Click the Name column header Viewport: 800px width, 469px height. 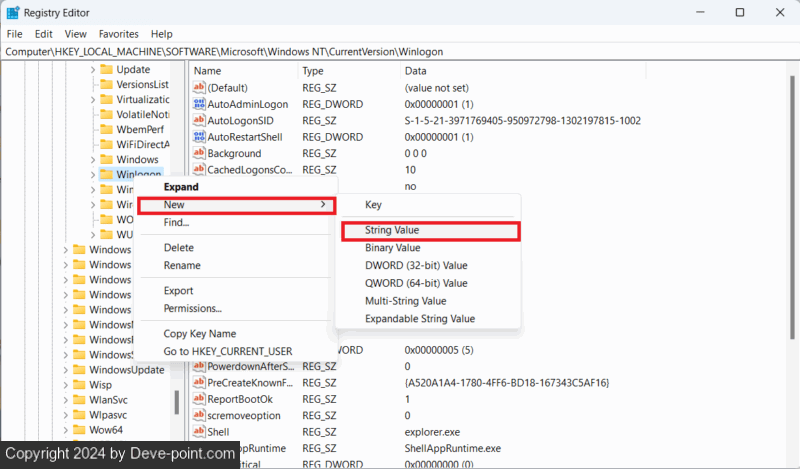[207, 71]
